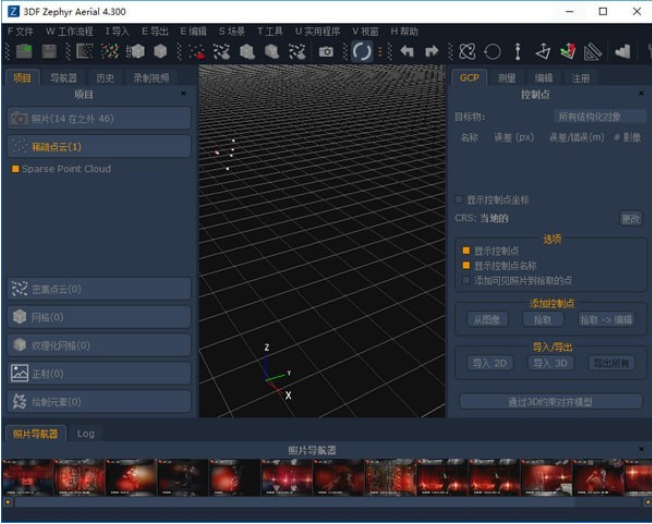This screenshot has height=524, width=652.
Task: Click the photo navigator horizontal scrollbar
Action: (x=325, y=502)
